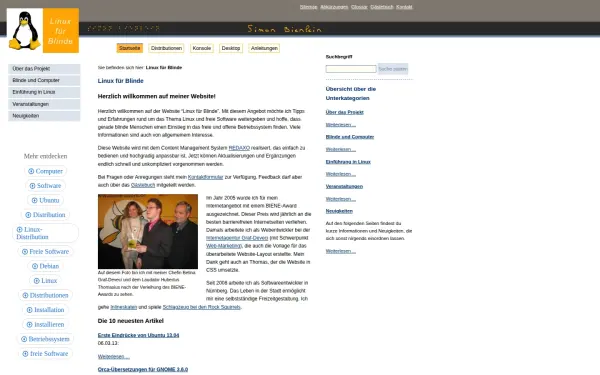The width and height of the screenshot is (600, 375).
Task: Click the Linux tag under Mehr entdecken
Action: tap(46, 281)
